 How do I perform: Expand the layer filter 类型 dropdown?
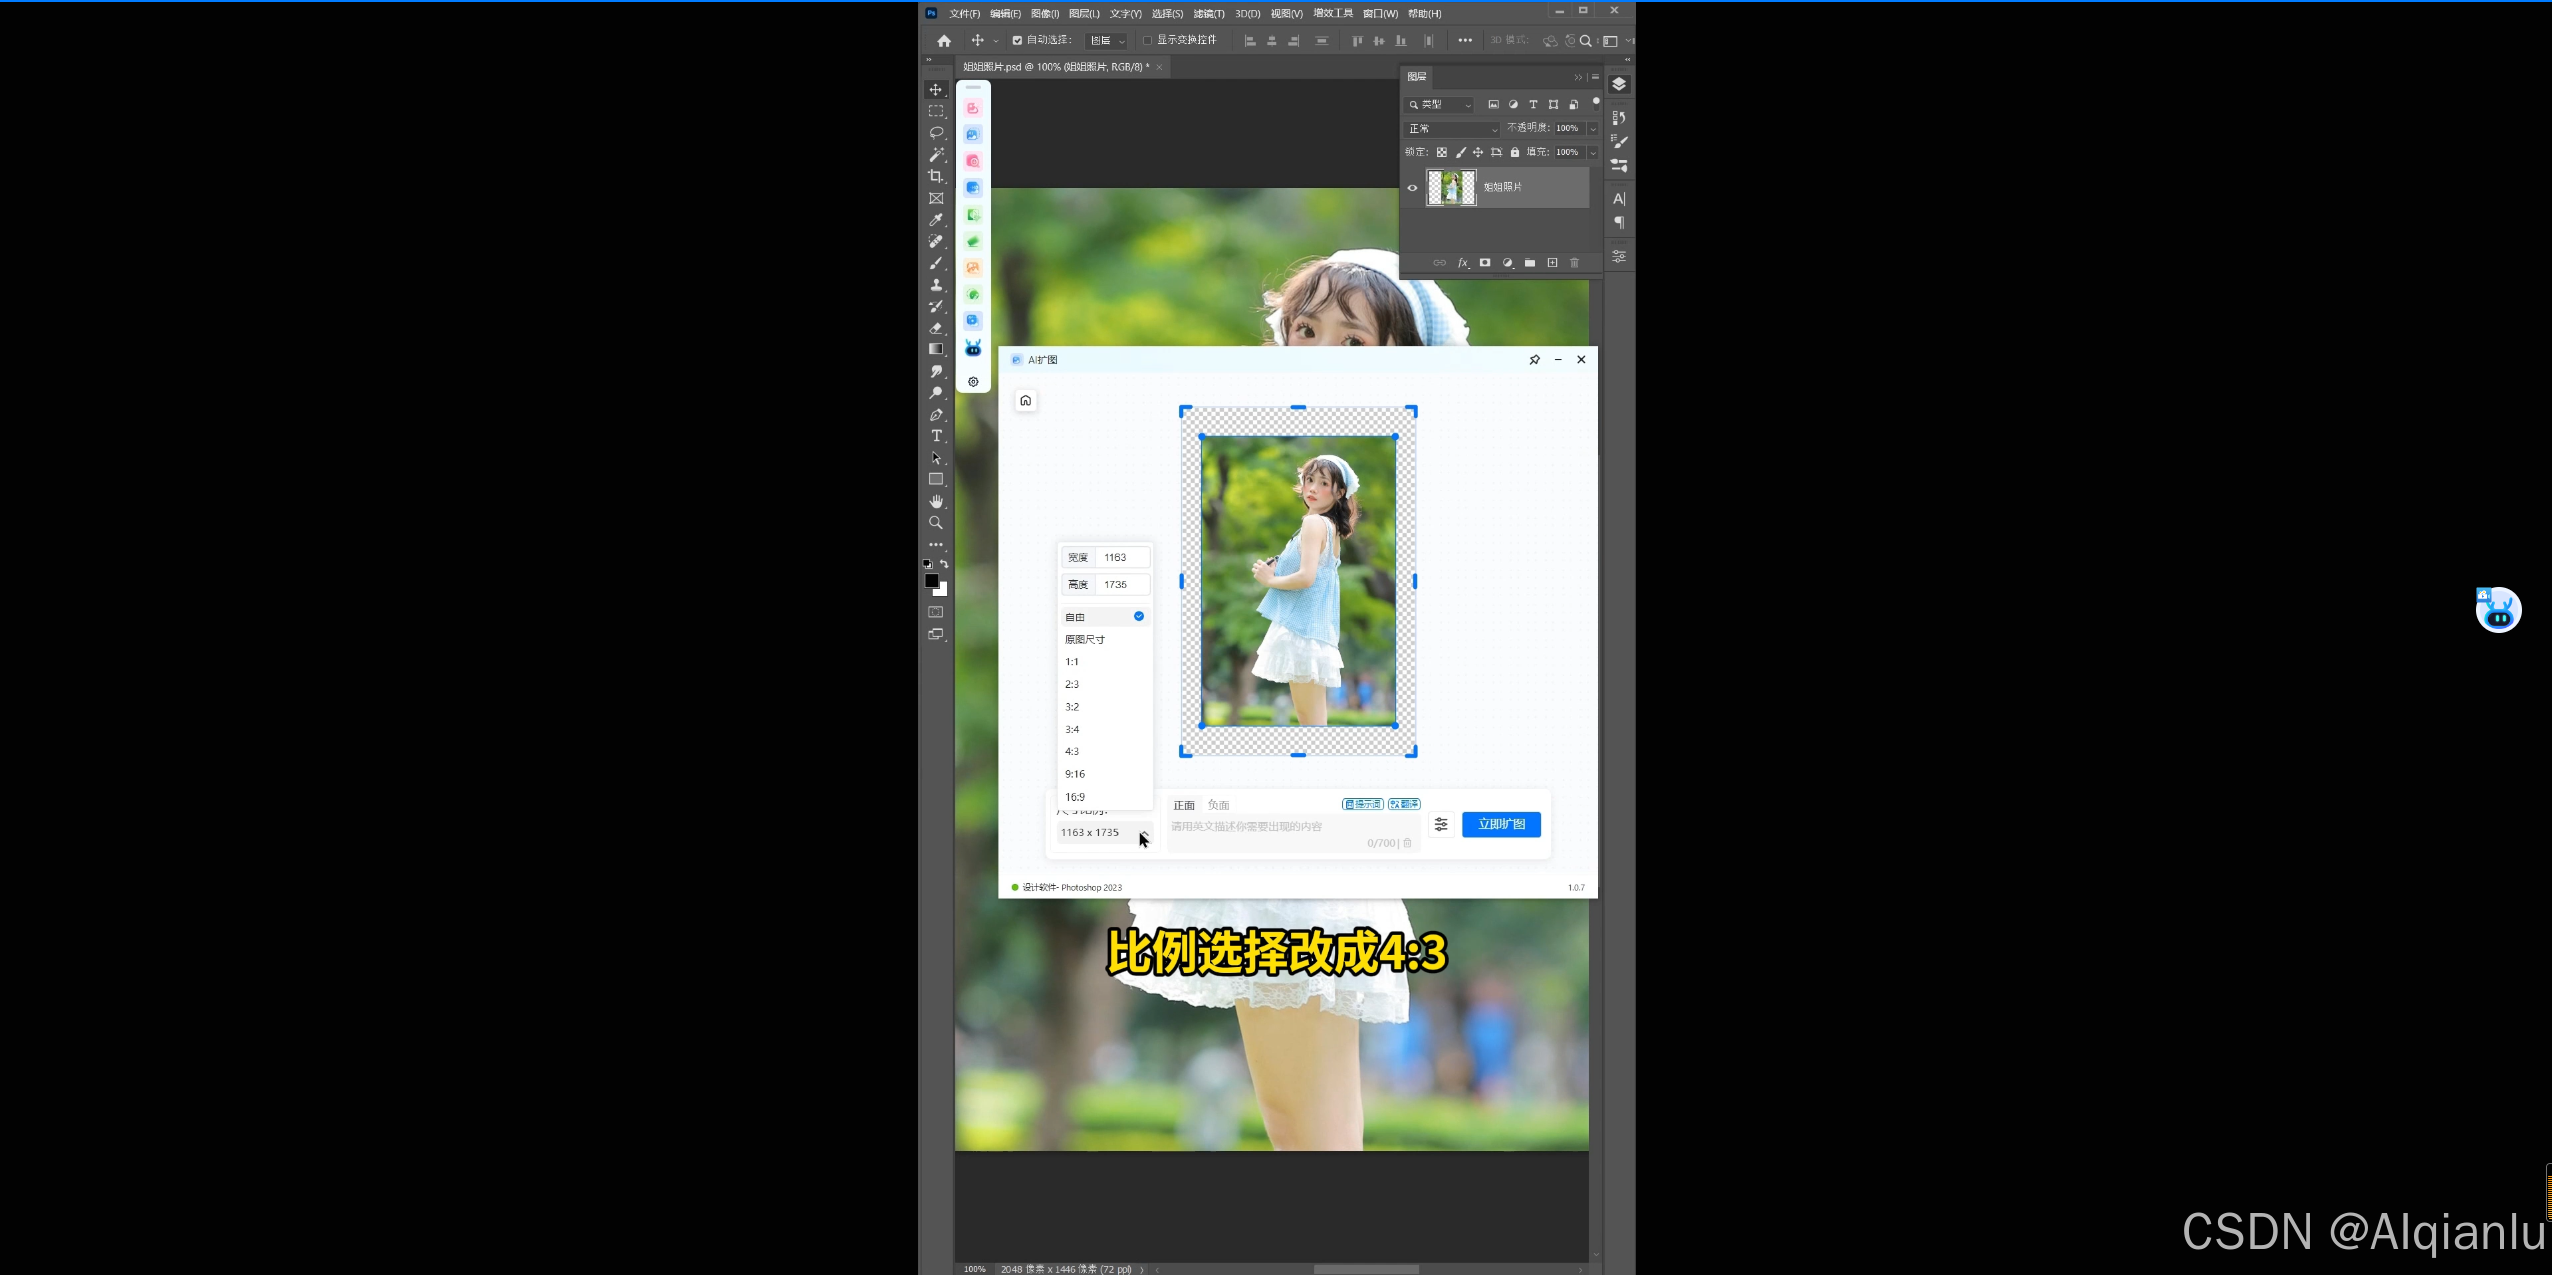point(1441,105)
